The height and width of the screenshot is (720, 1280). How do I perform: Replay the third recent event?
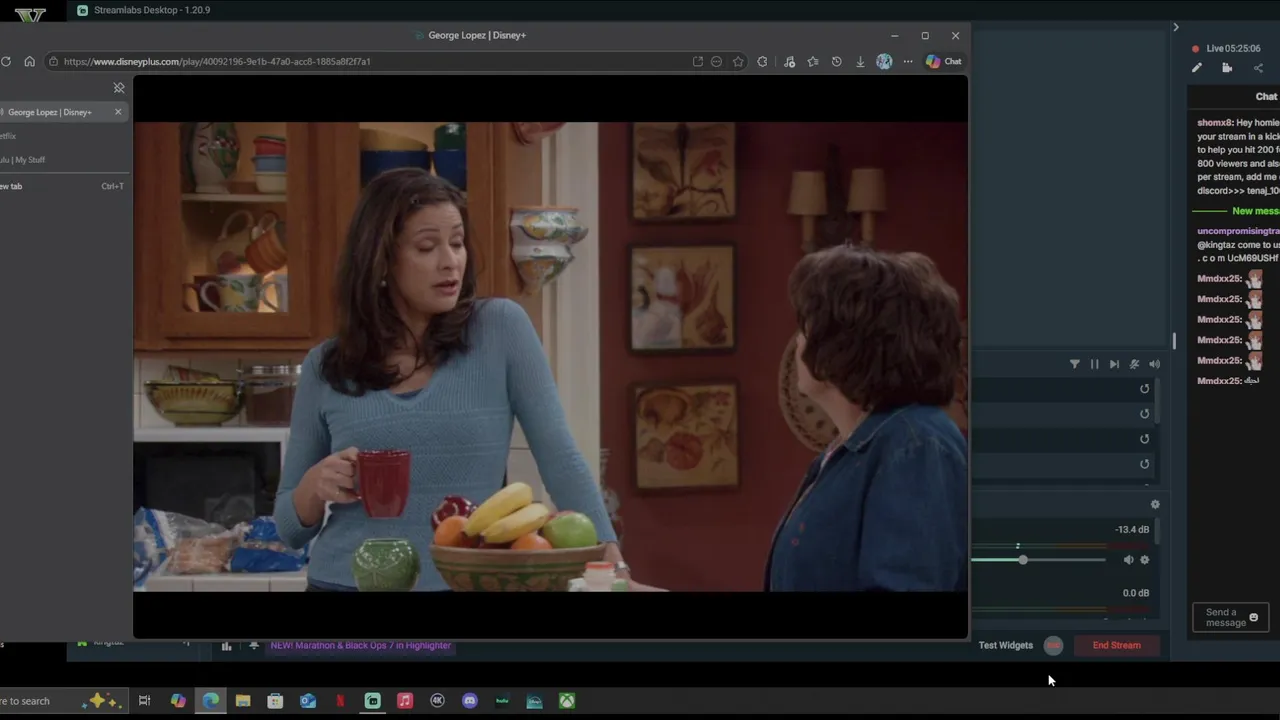click(1145, 439)
